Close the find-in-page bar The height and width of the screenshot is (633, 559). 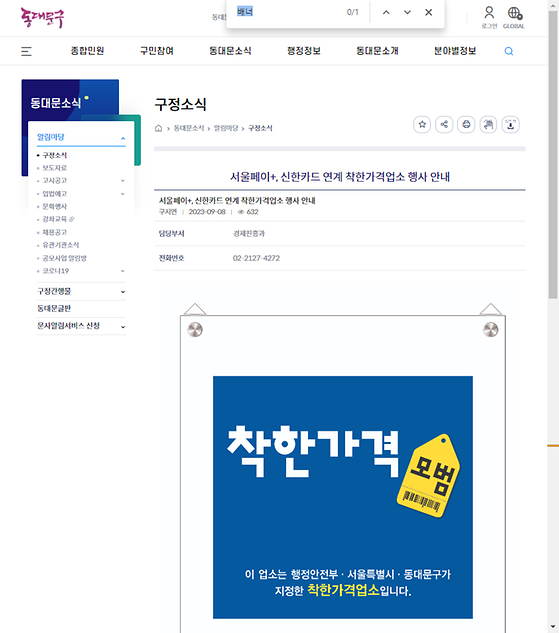(429, 12)
